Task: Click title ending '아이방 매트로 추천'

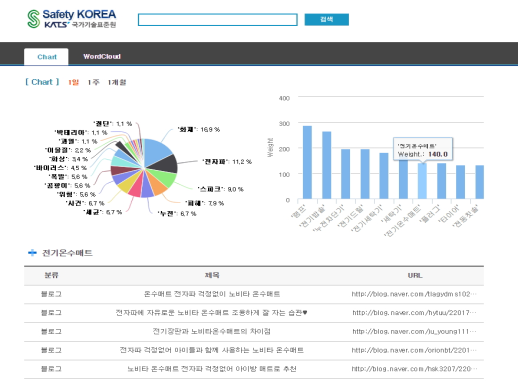Action: pos(212,369)
